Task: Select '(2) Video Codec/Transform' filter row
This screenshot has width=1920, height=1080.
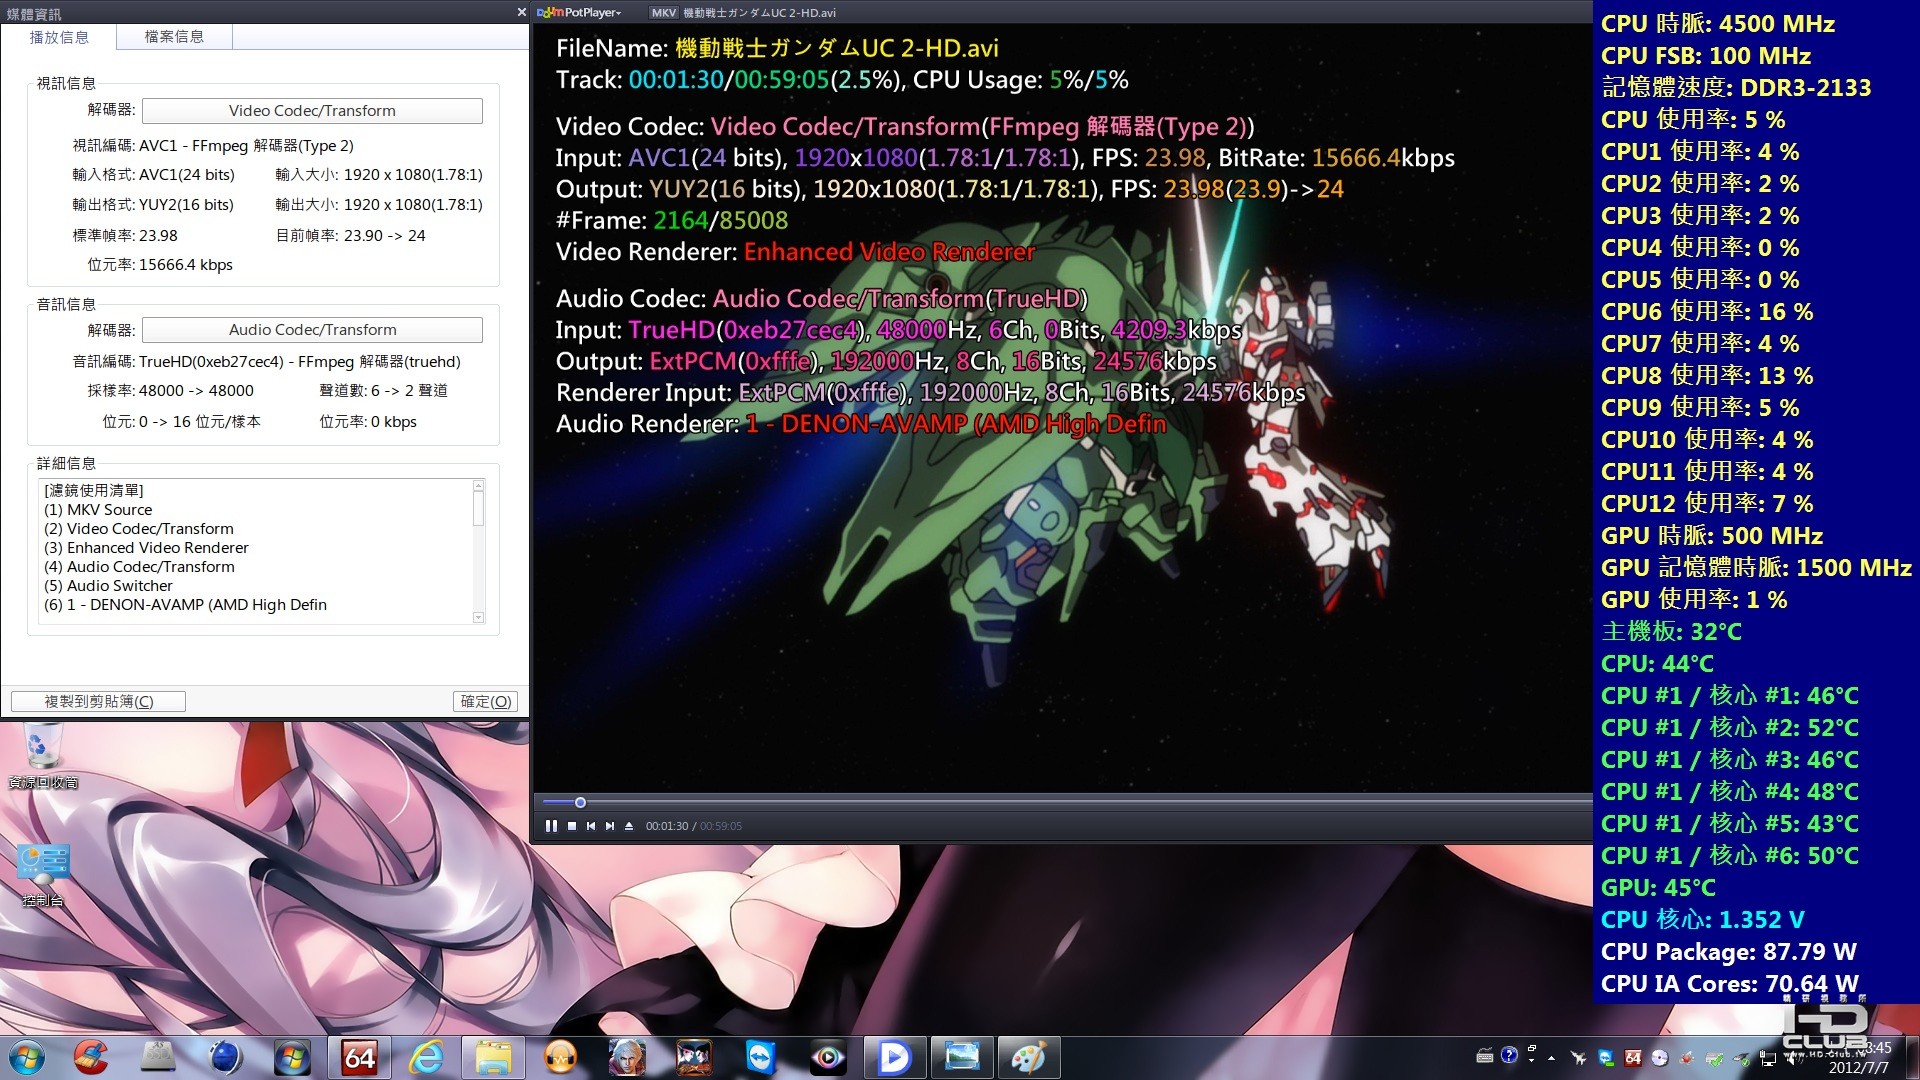Action: [139, 529]
